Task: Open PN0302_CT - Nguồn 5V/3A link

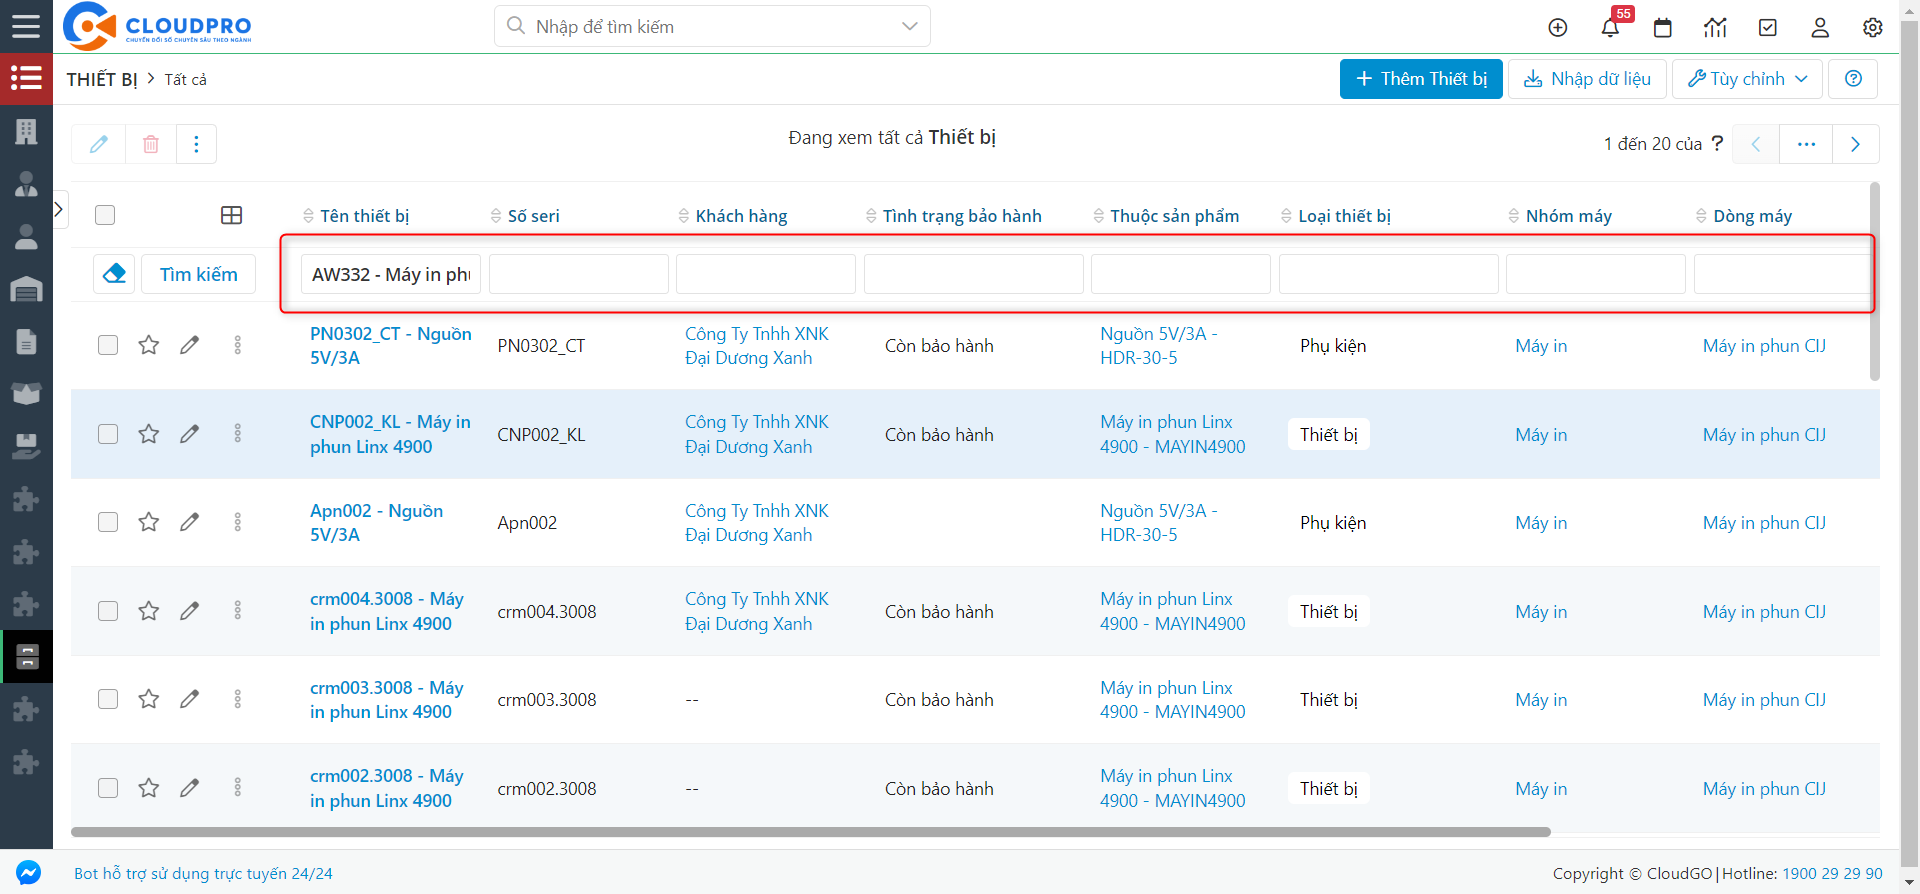Action: pos(391,345)
